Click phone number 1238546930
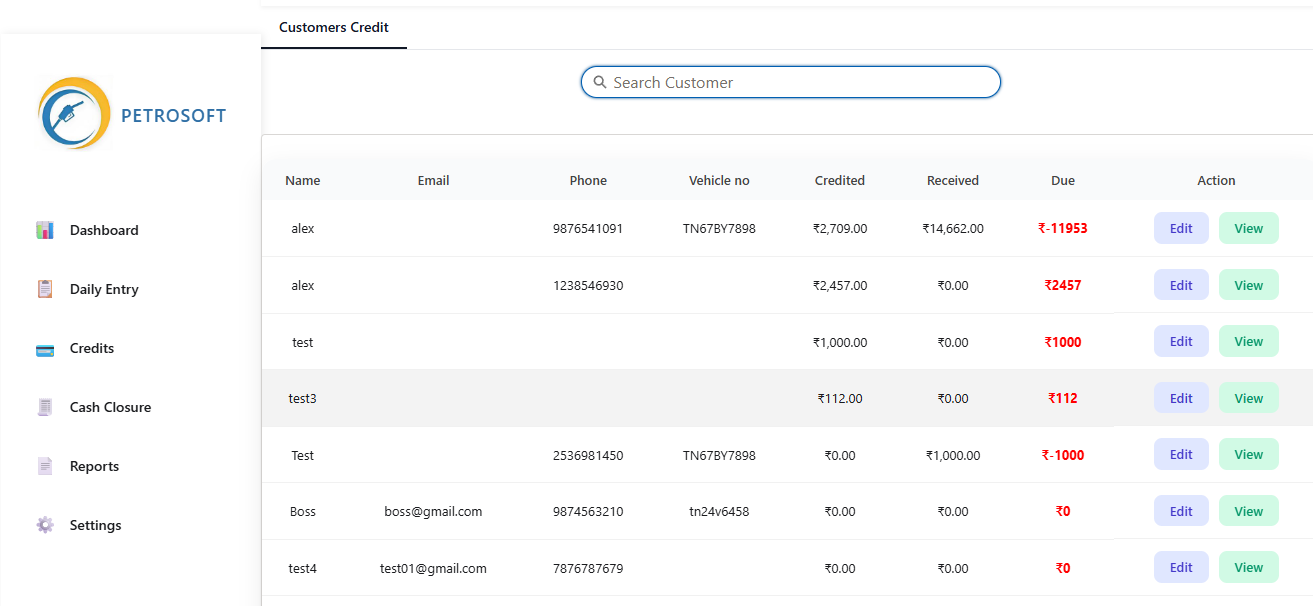Image resolution: width=1313 pixels, height=606 pixels. [588, 285]
